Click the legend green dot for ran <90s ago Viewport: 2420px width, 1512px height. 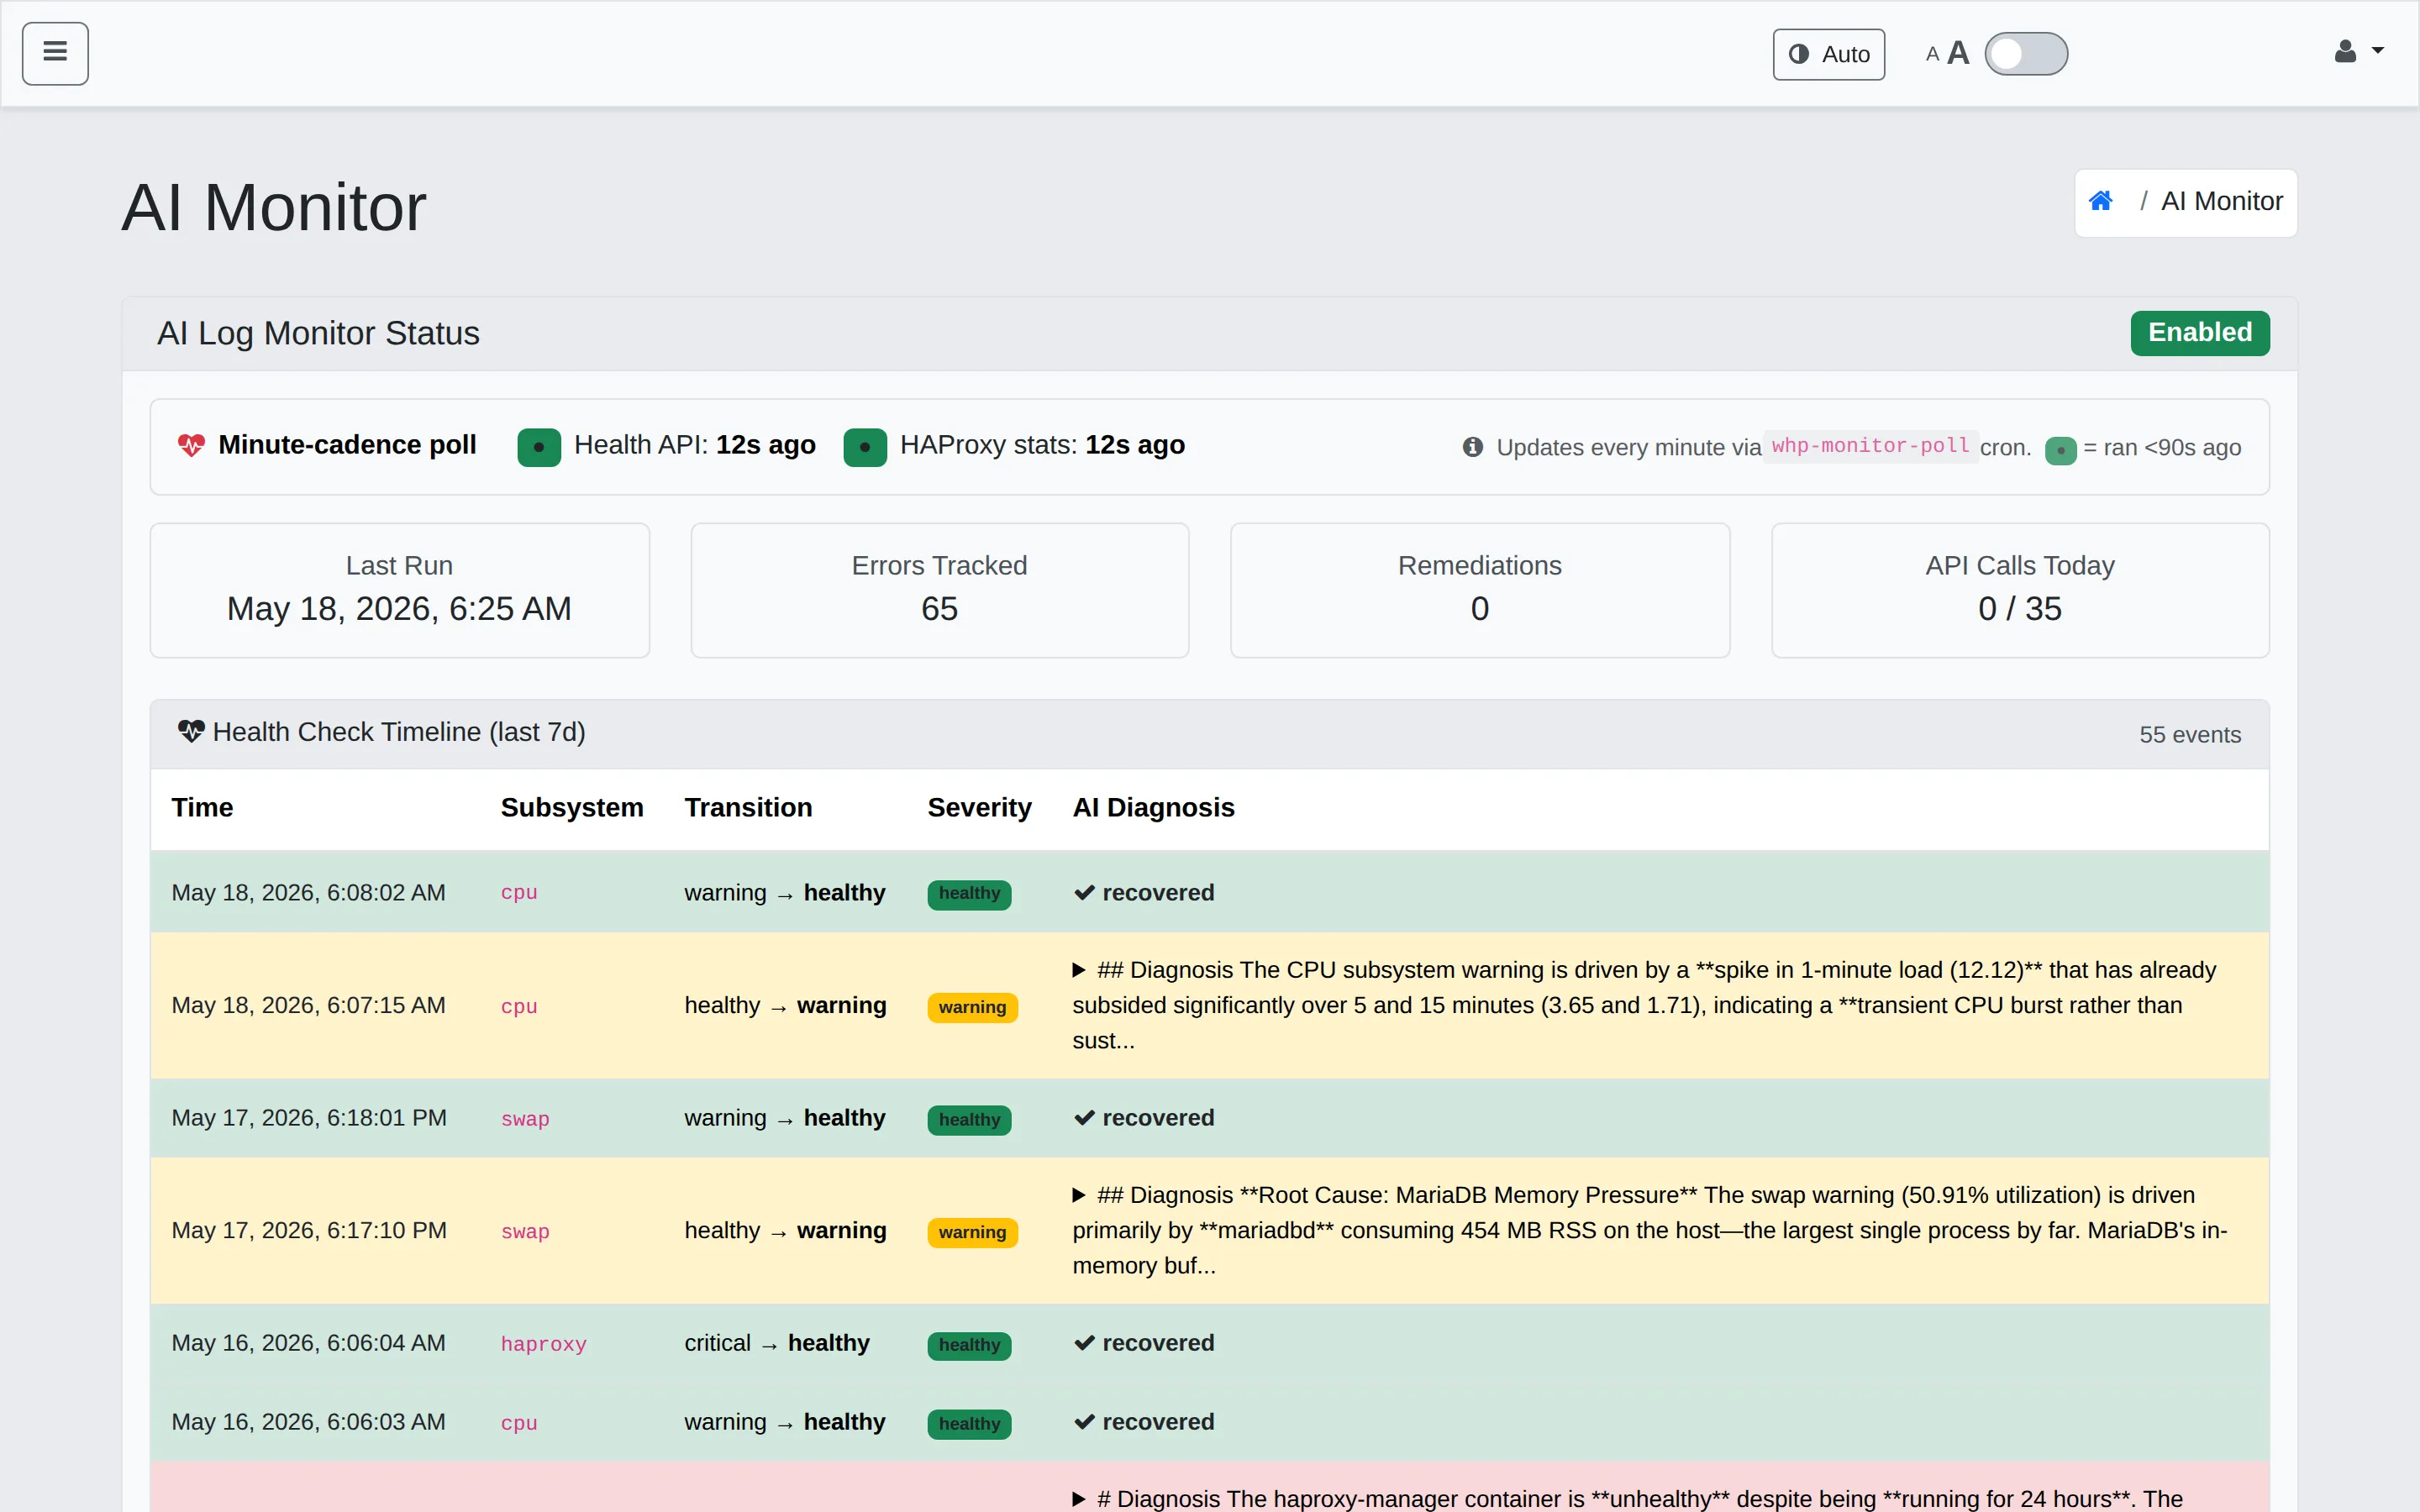pyautogui.click(x=2060, y=450)
